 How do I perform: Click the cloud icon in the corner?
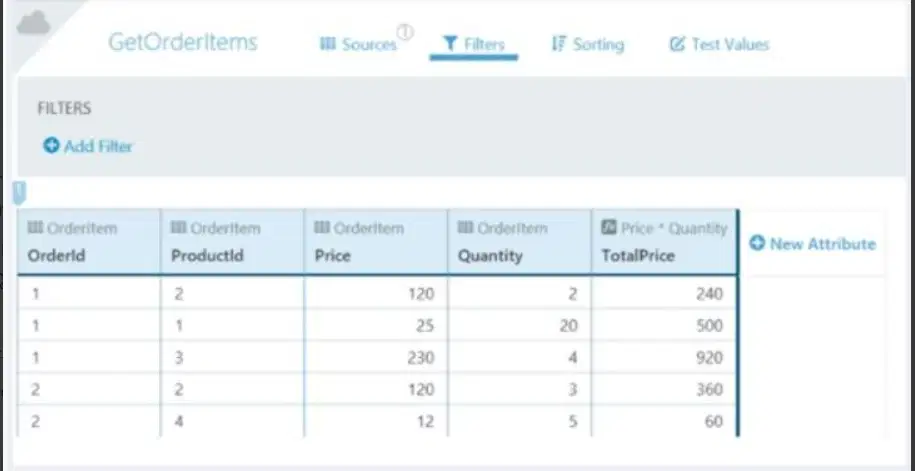click(33, 23)
